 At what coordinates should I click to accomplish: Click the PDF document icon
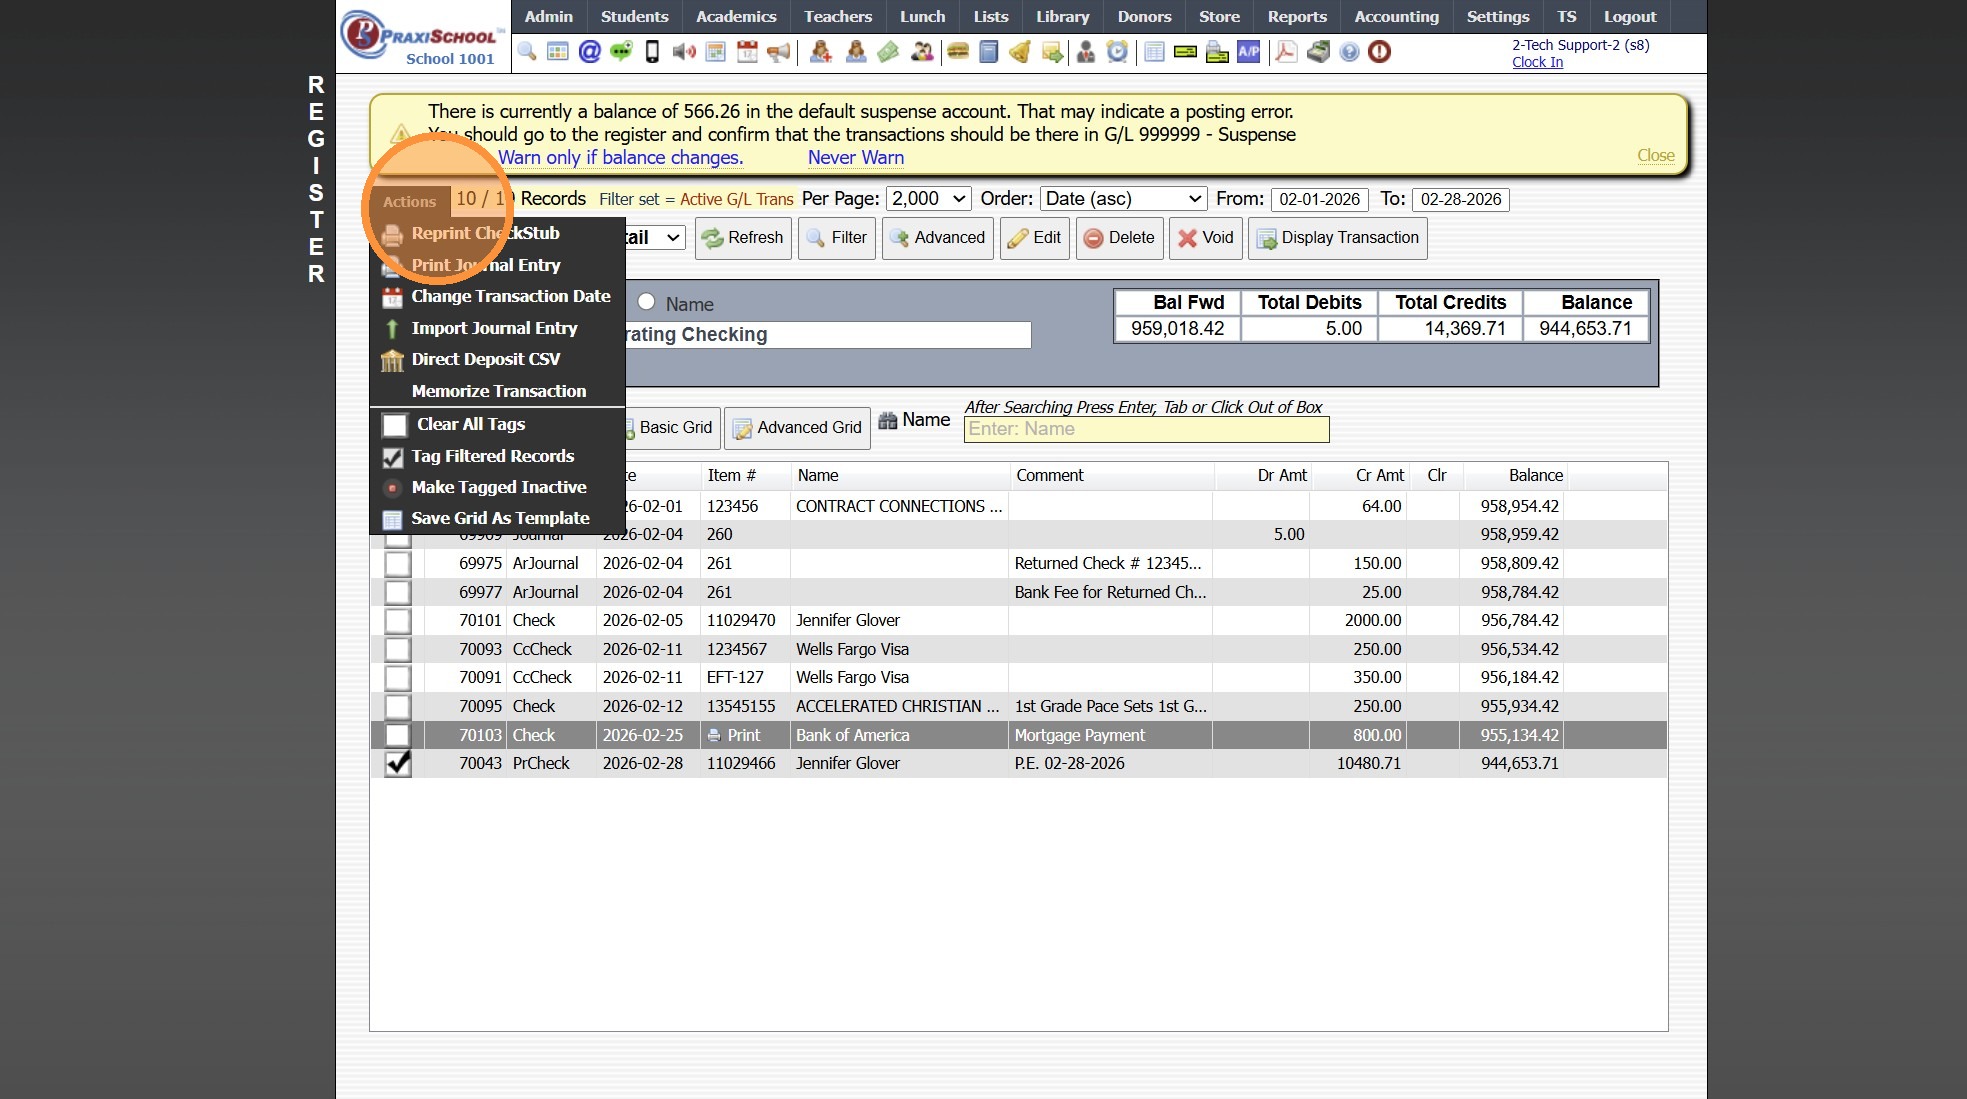click(x=1286, y=52)
